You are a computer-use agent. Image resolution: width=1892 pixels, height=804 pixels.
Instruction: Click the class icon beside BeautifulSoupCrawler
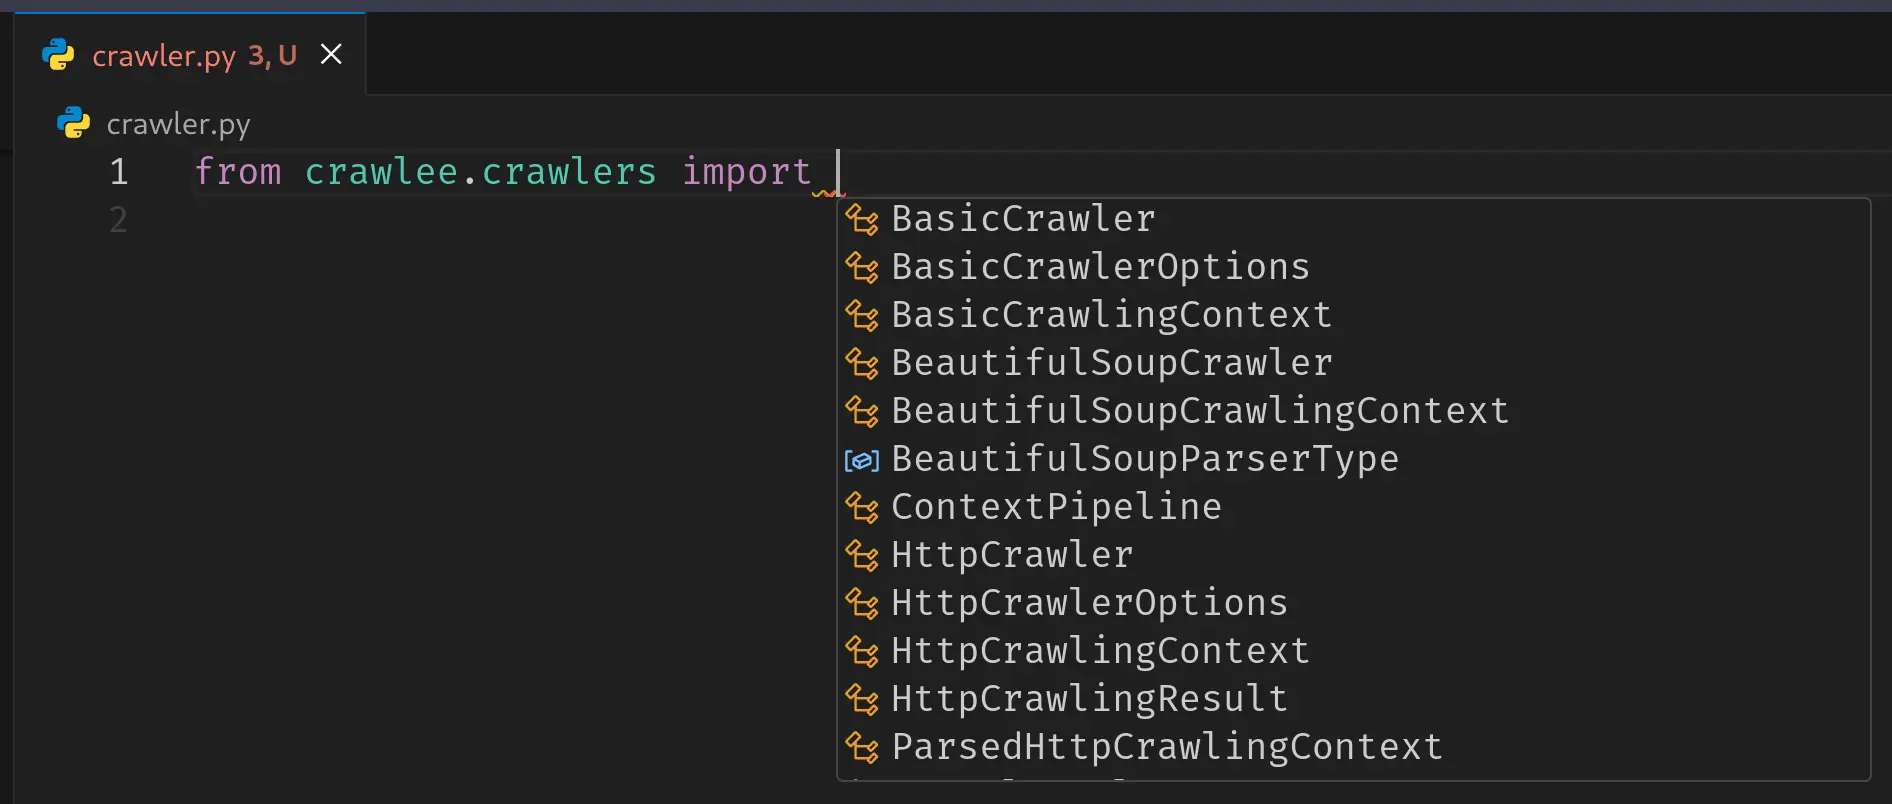pos(862,363)
